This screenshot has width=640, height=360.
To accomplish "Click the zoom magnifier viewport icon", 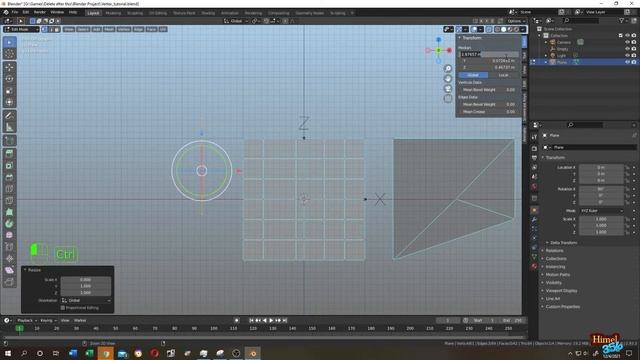I will pos(448,69).
